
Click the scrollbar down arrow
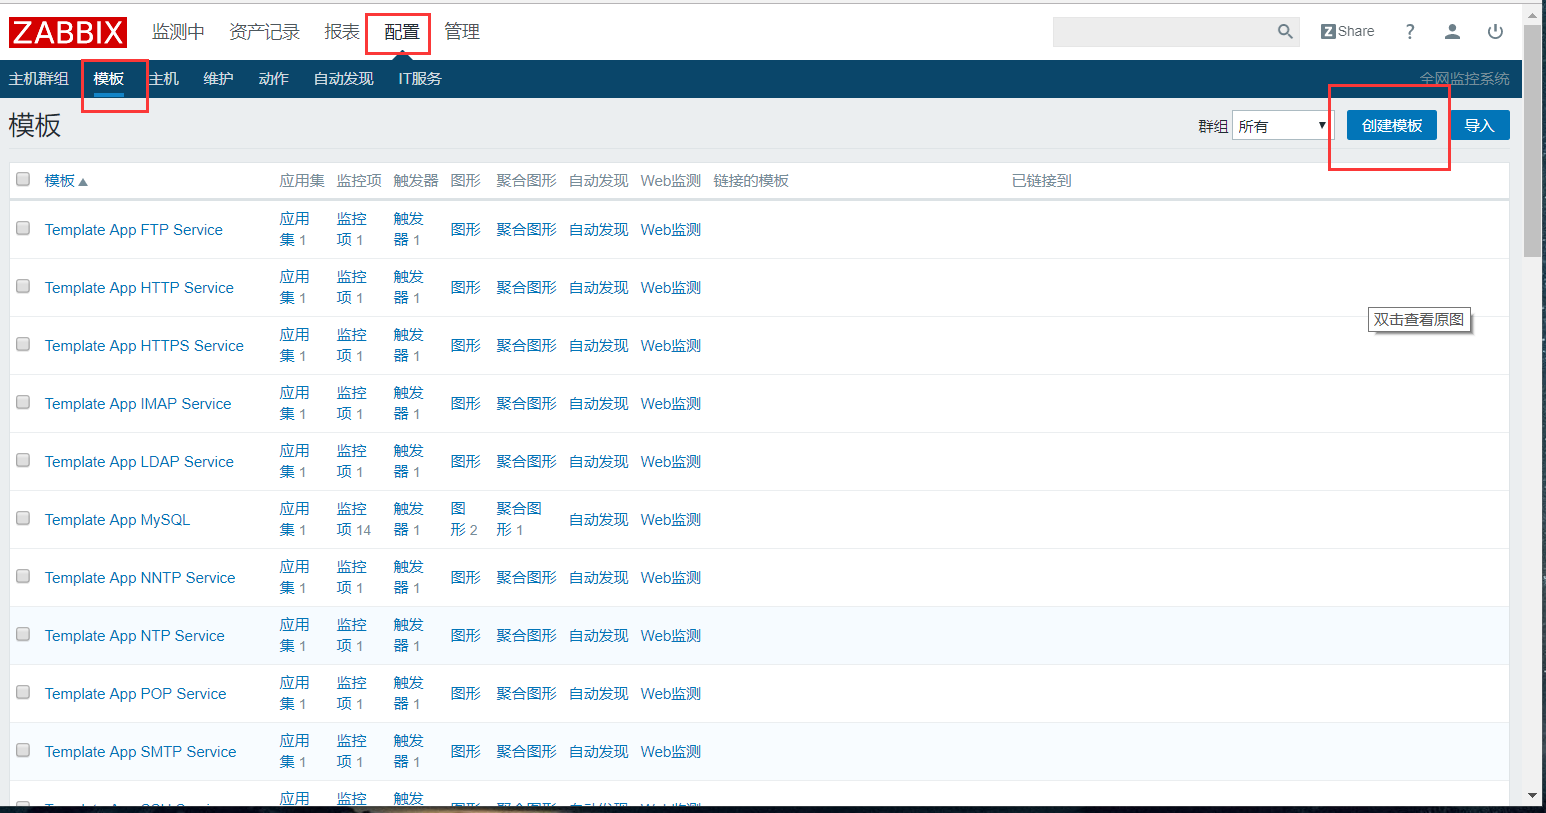tap(1532, 796)
